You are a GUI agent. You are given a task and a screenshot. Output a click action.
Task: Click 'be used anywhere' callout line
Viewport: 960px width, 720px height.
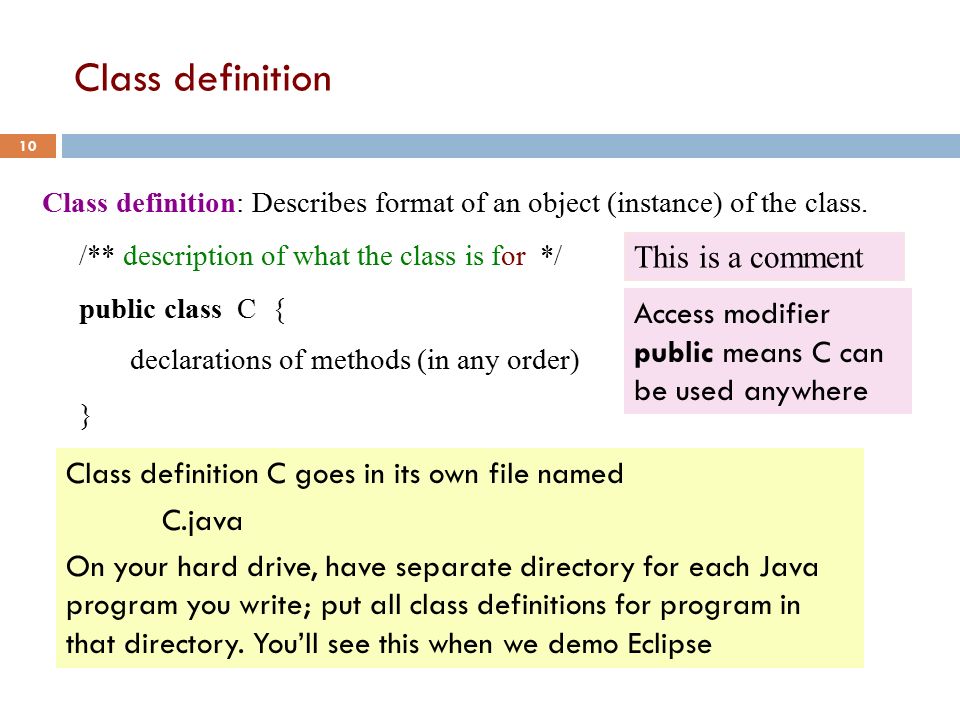pyautogui.click(x=751, y=391)
